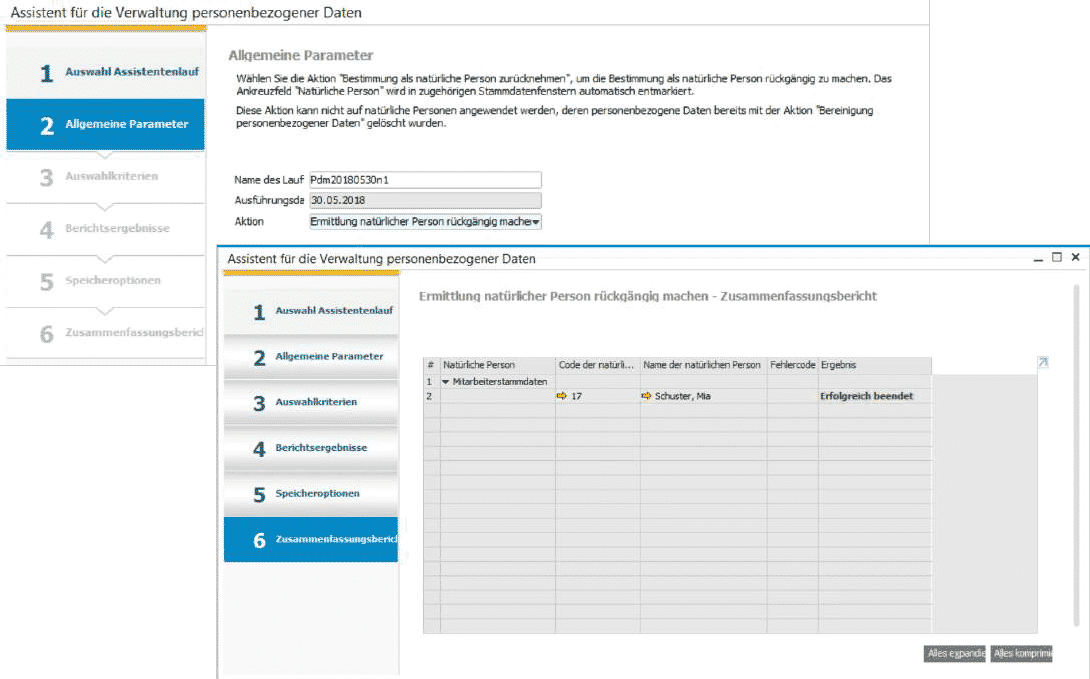Click the Name der natürlichen Person column header

(703, 365)
